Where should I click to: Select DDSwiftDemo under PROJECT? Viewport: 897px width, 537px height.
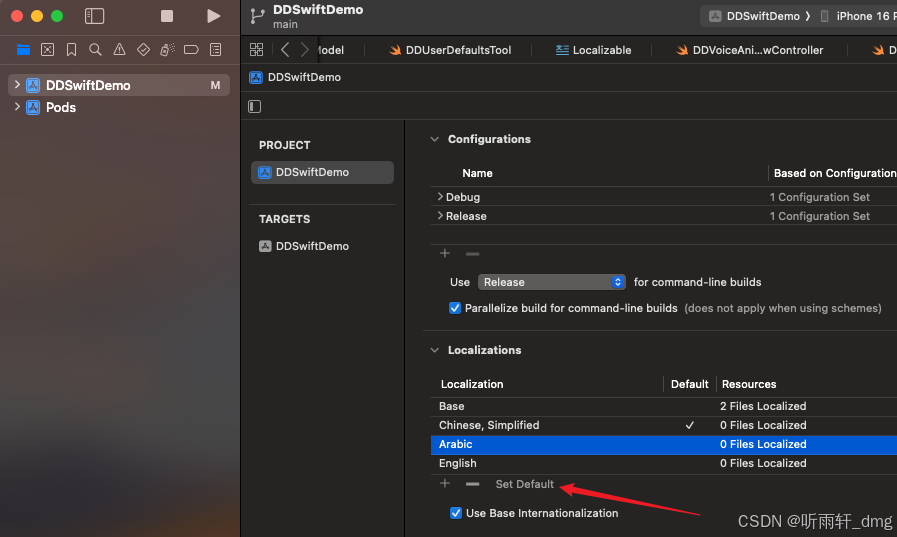click(322, 172)
